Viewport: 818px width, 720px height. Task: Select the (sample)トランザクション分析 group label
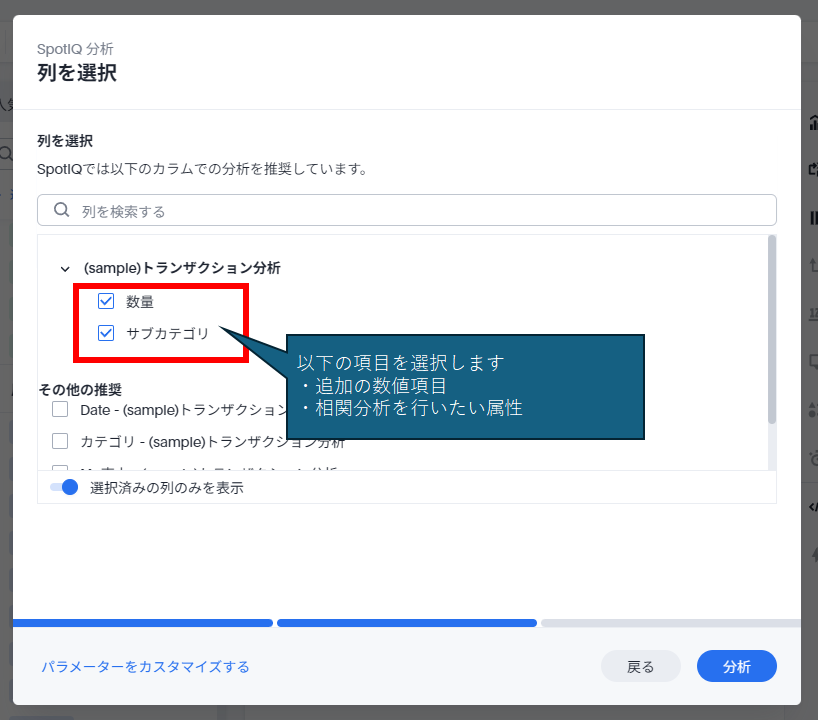click(x=182, y=268)
